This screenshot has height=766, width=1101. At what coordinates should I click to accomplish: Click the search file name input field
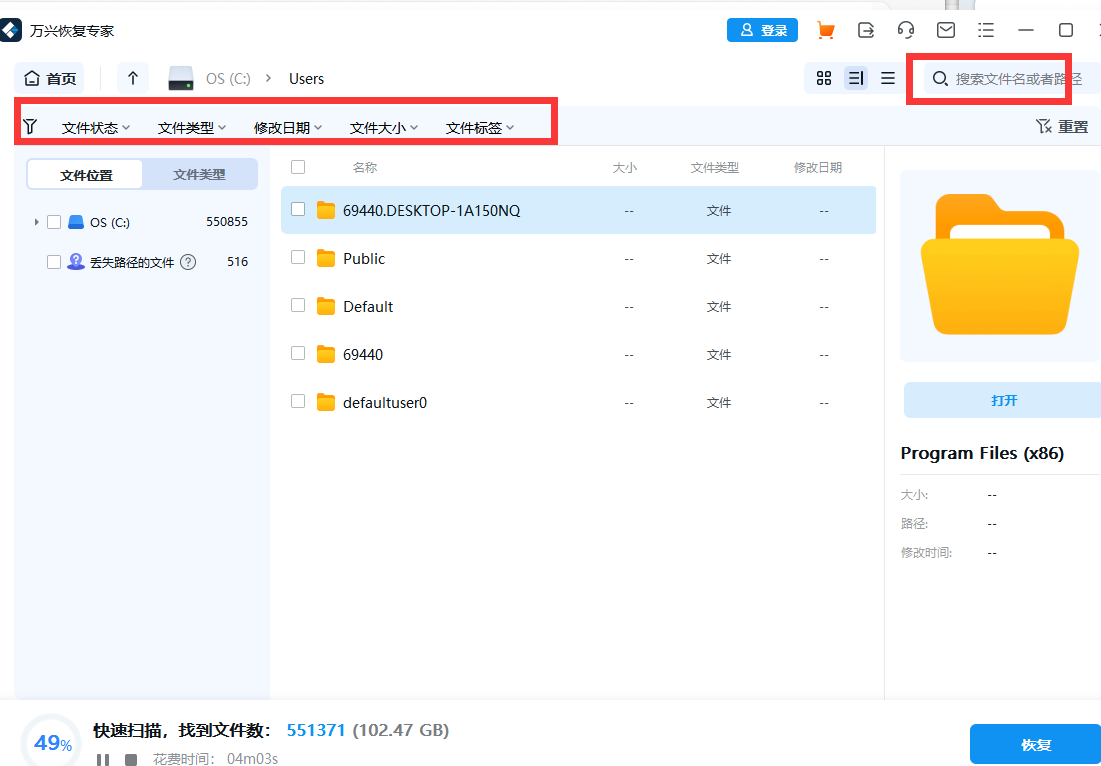point(1000,78)
